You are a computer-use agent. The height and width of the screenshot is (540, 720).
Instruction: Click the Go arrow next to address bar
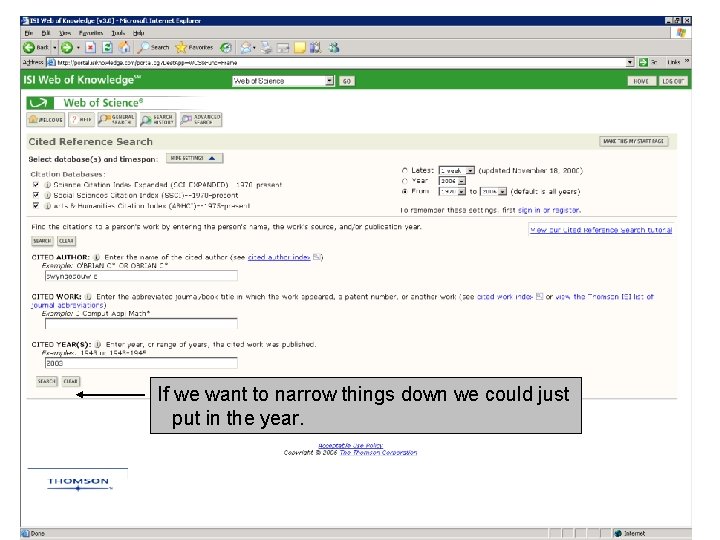[643, 62]
